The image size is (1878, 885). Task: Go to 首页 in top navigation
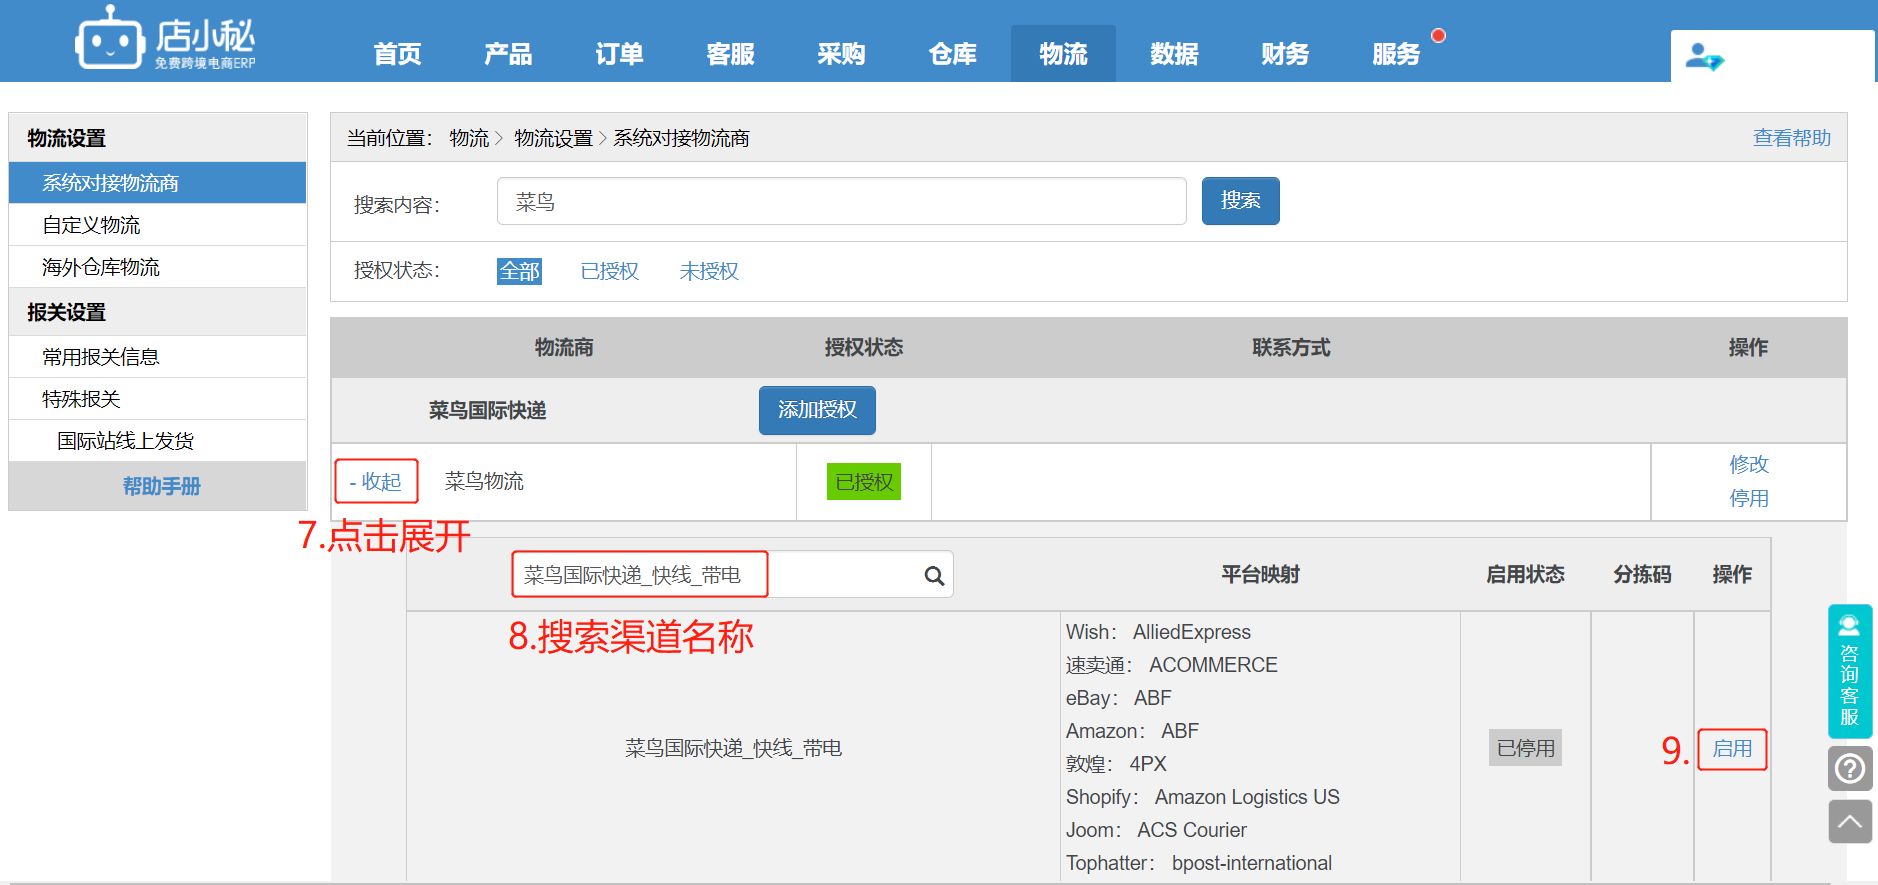(397, 54)
